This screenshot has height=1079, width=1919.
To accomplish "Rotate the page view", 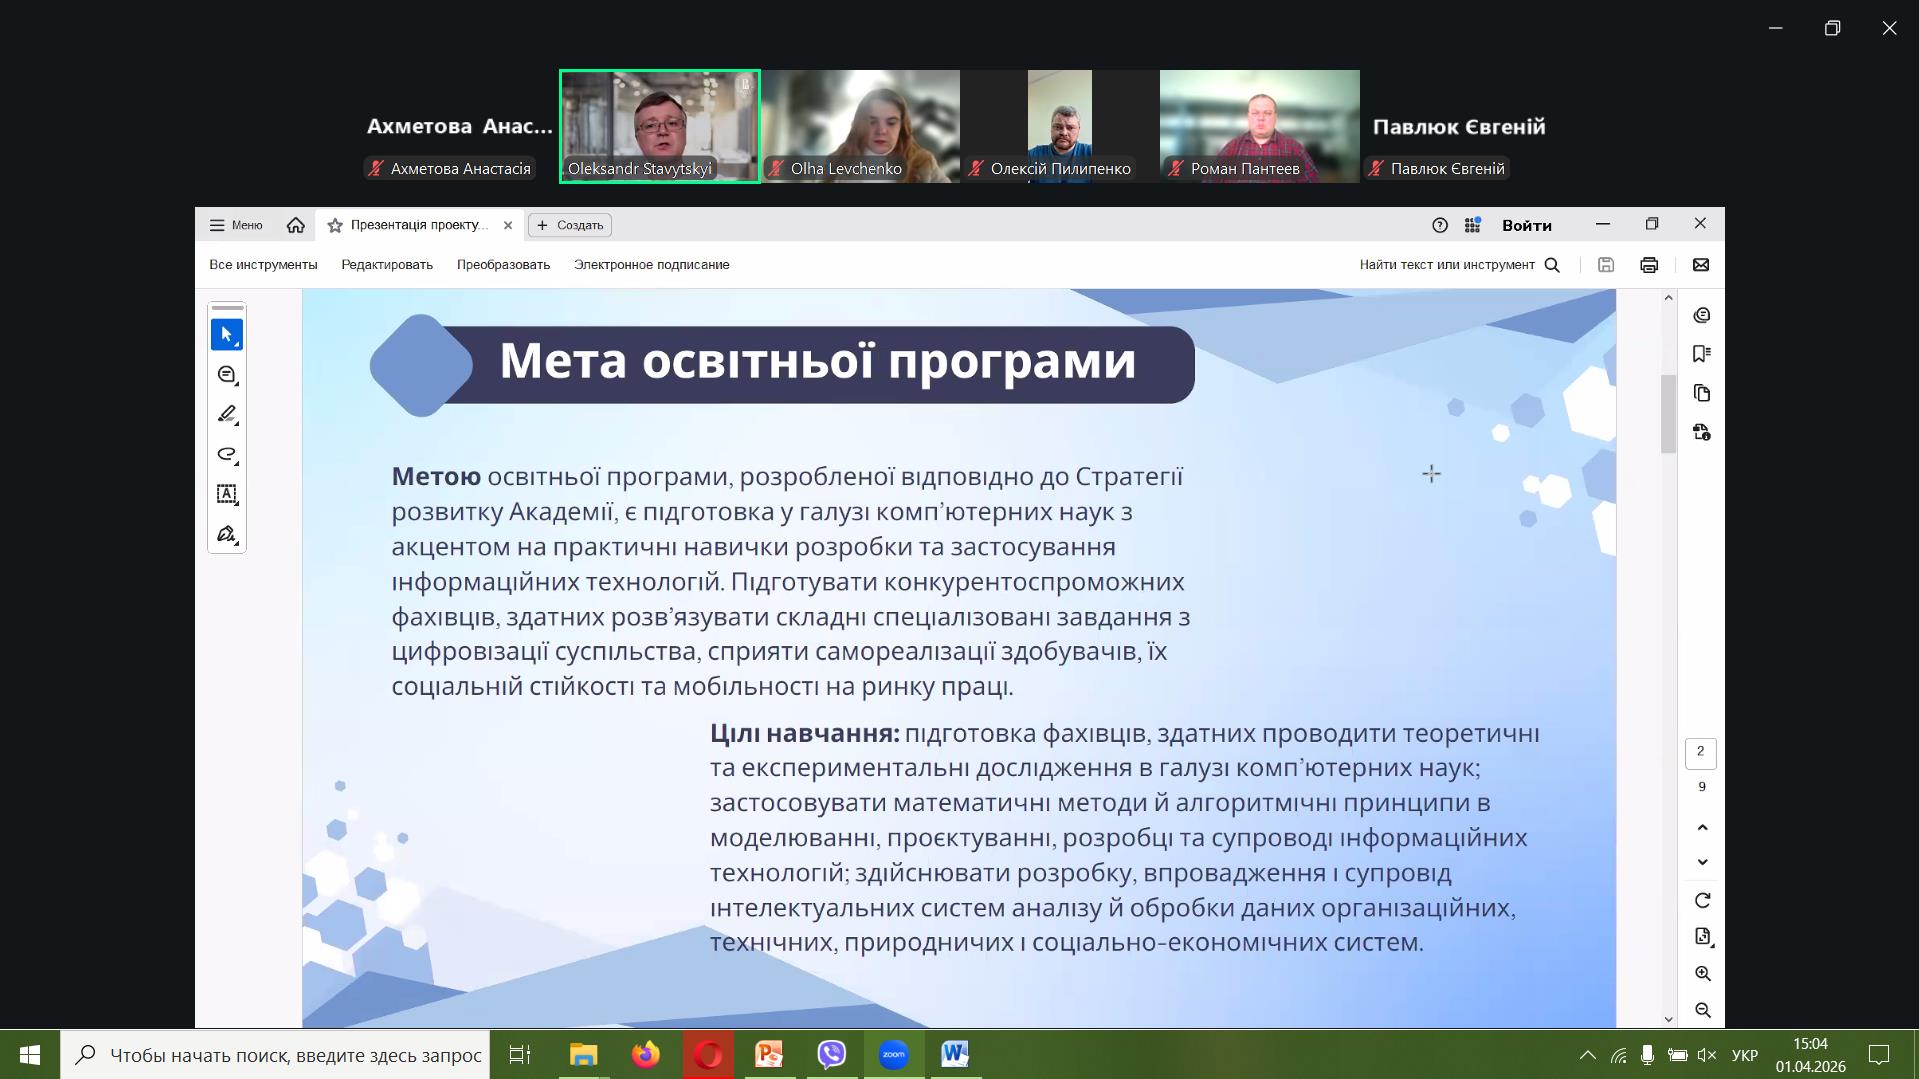I will 1702,901.
